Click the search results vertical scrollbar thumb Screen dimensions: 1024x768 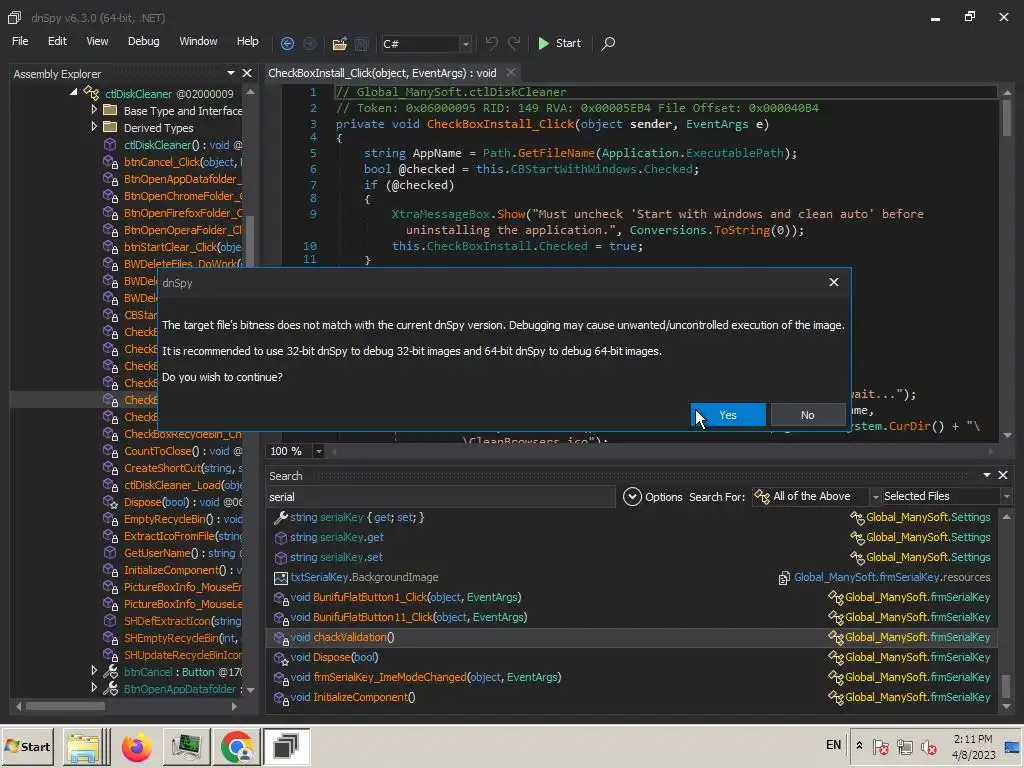[x=1006, y=686]
